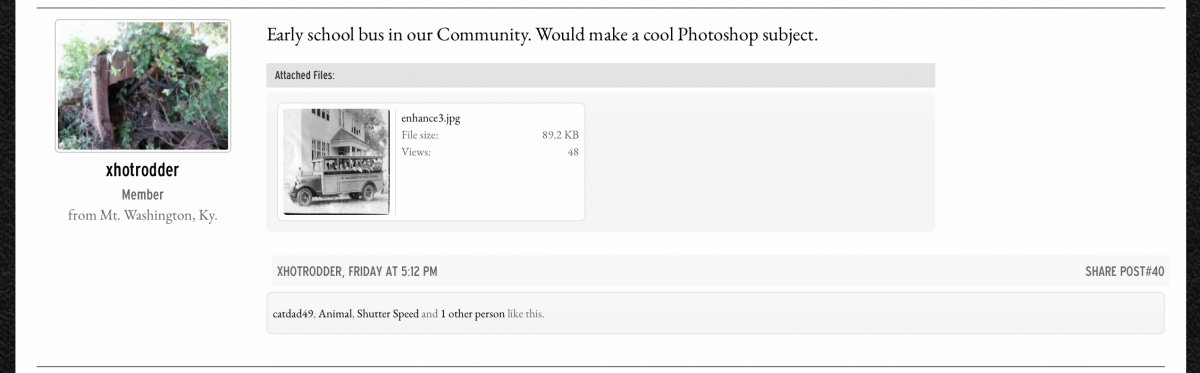Open Animal's profile from likes list
The image size is (1200, 373).
coord(335,314)
